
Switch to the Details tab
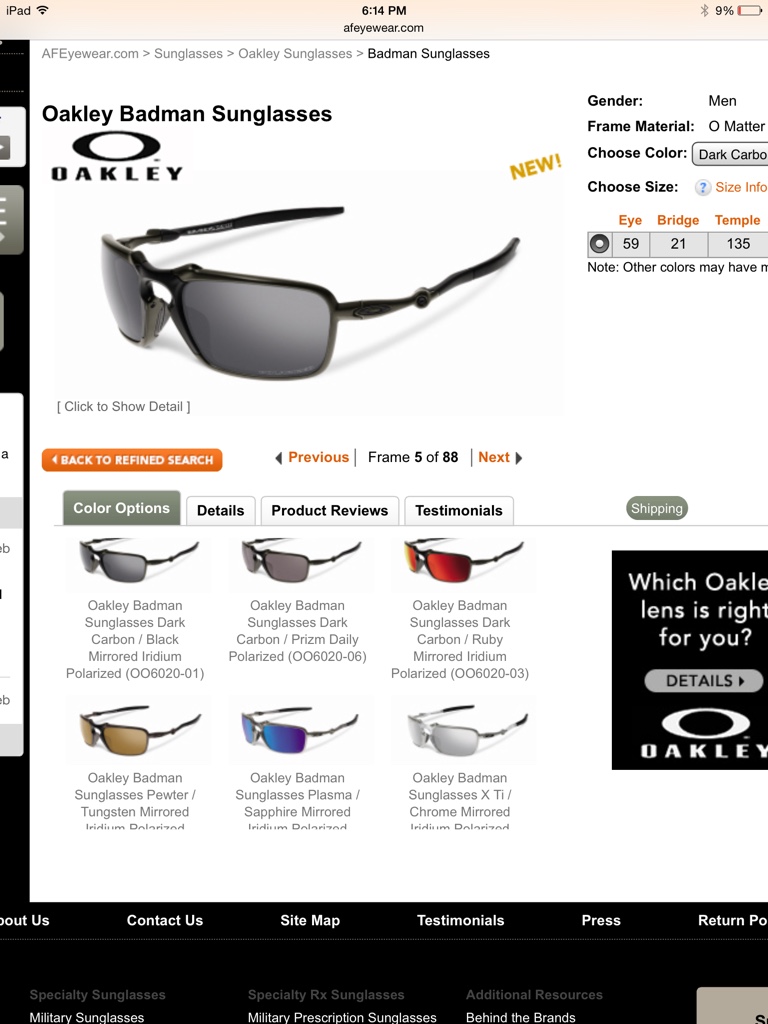pos(221,511)
